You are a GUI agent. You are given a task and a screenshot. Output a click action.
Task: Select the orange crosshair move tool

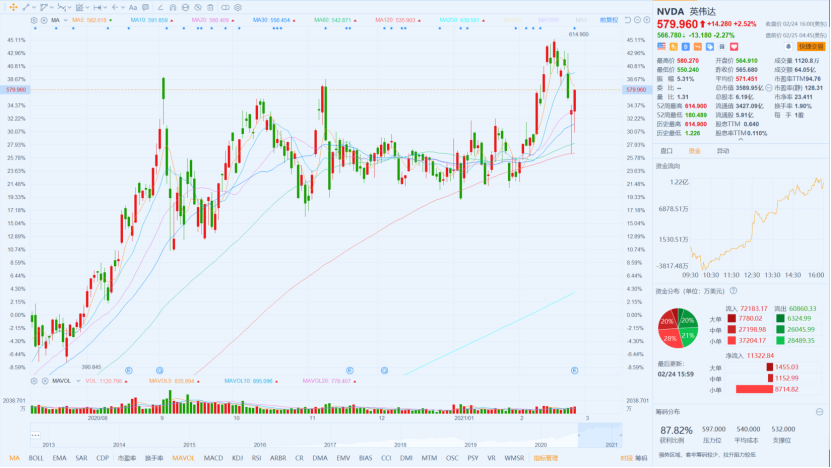pyautogui.click(x=13, y=7)
